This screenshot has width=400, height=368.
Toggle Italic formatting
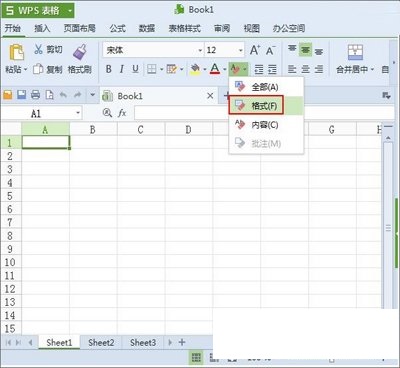click(x=122, y=69)
